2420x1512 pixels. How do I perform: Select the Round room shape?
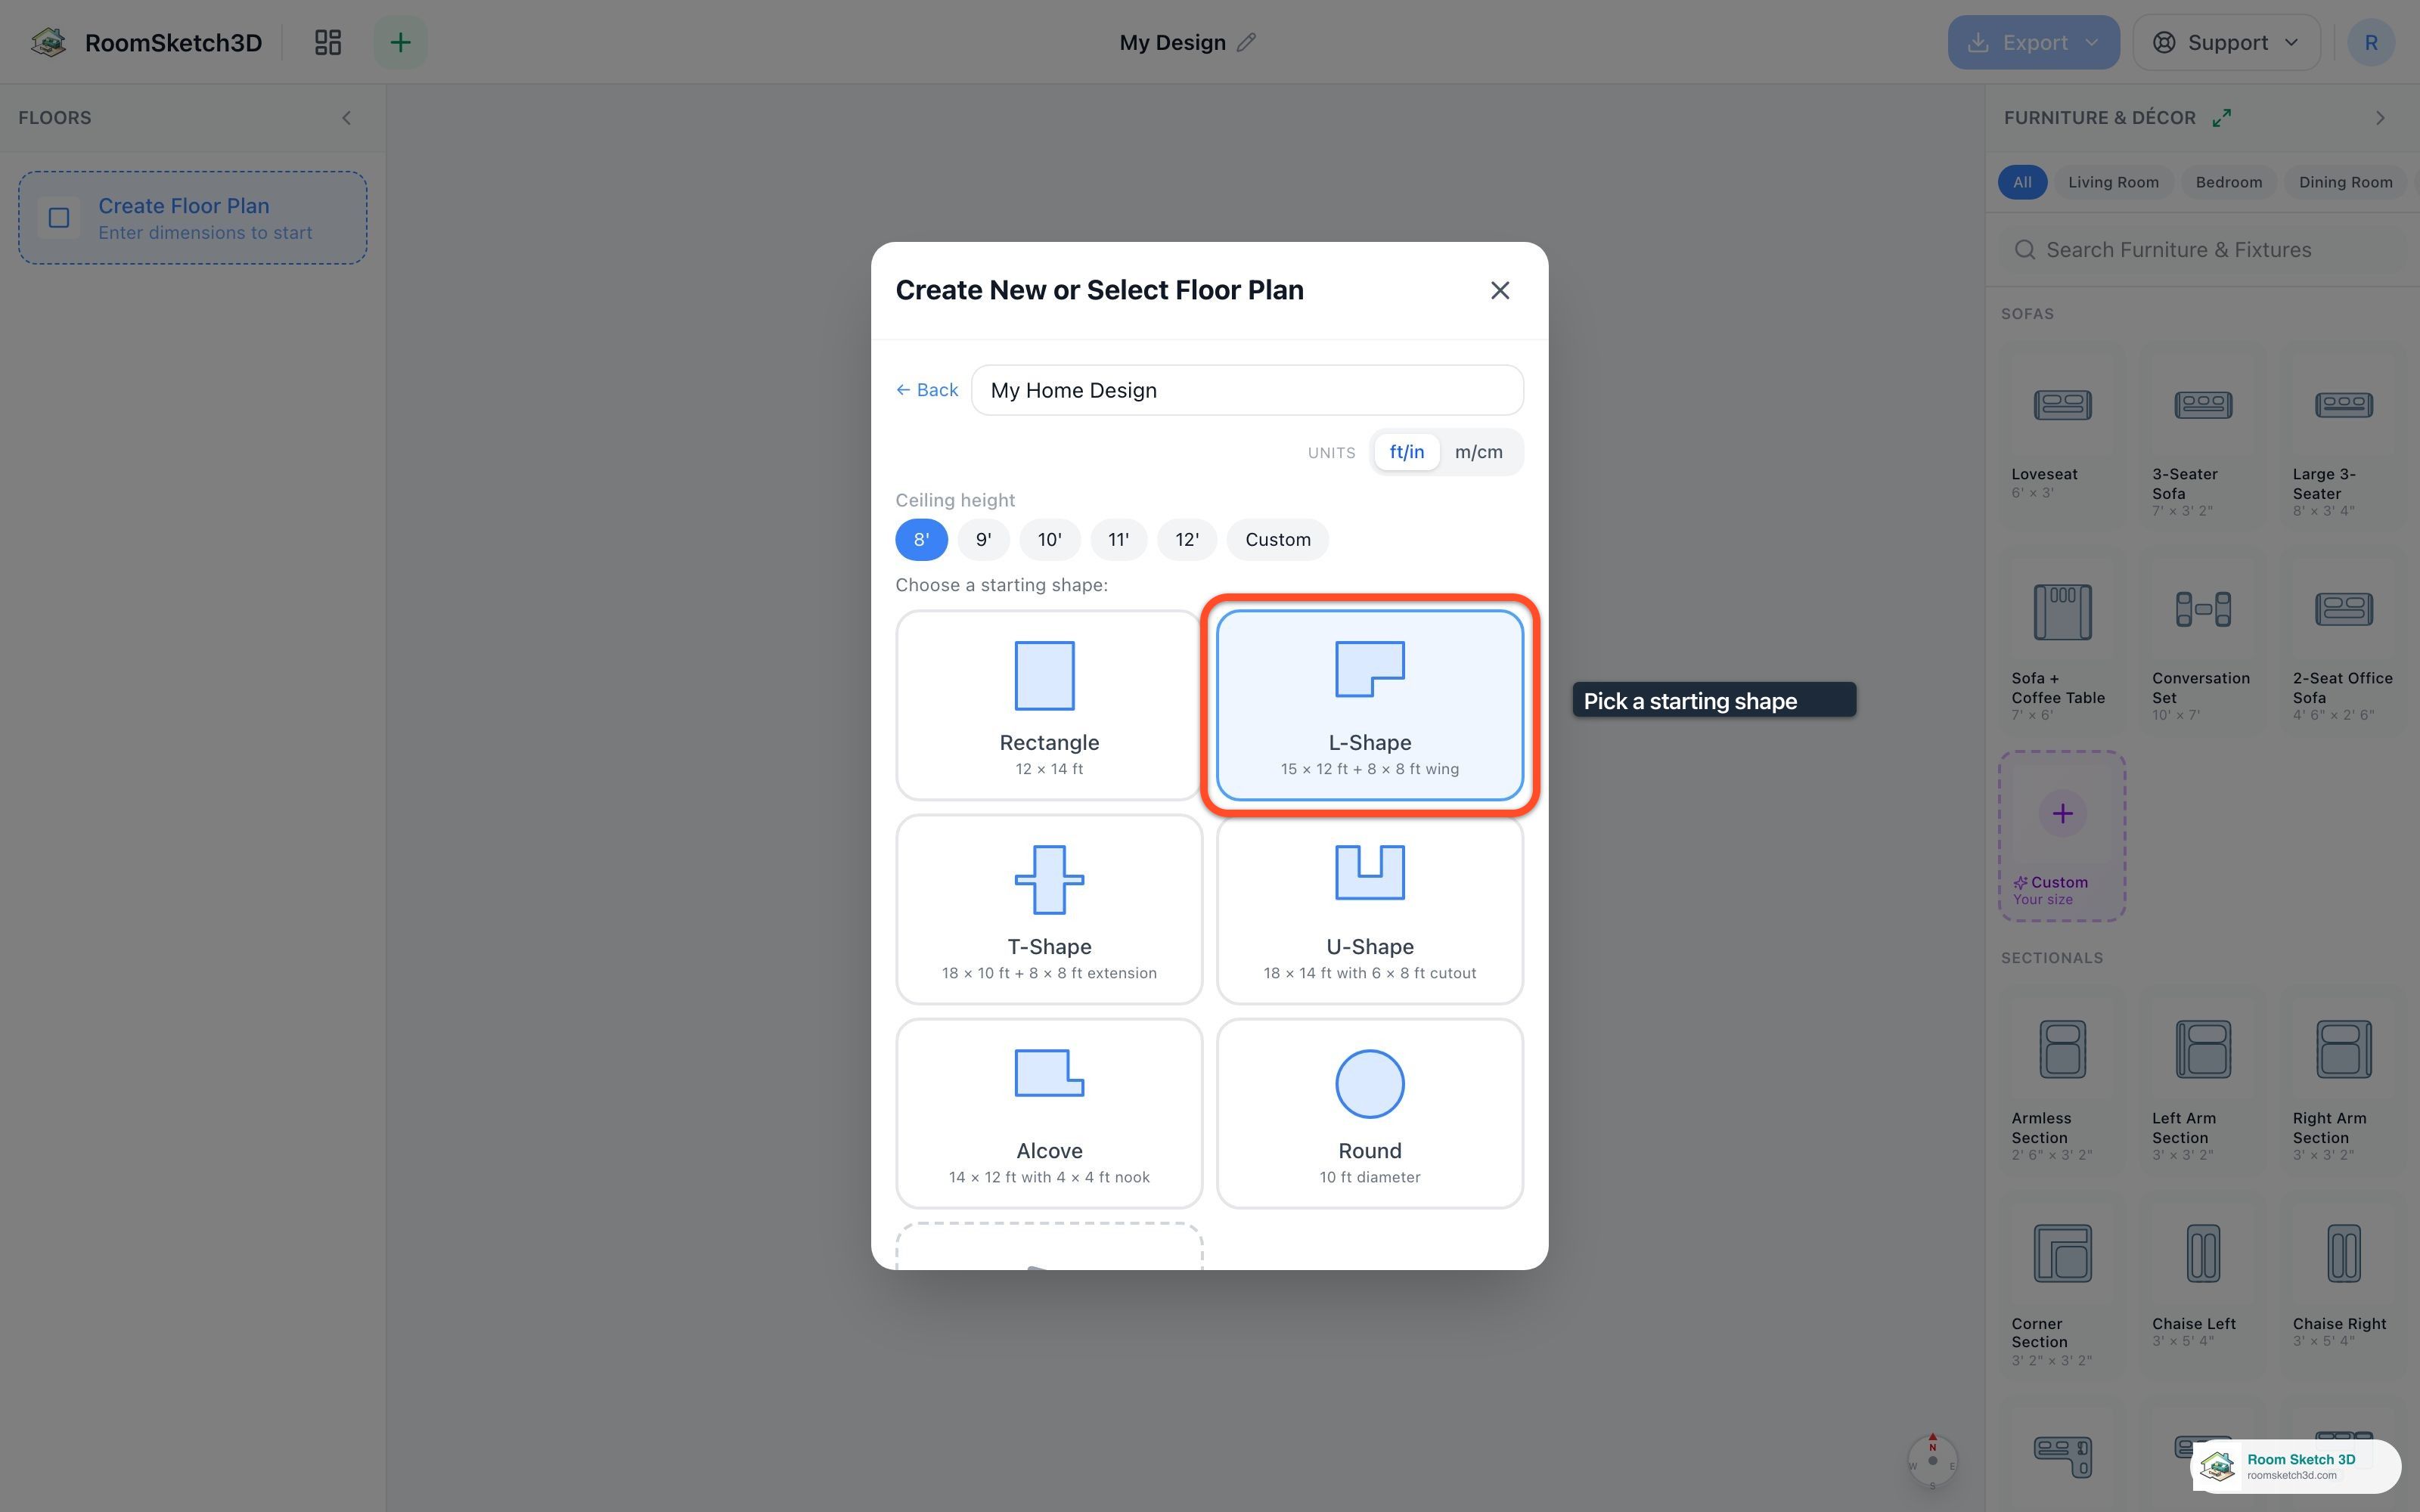coord(1369,1113)
